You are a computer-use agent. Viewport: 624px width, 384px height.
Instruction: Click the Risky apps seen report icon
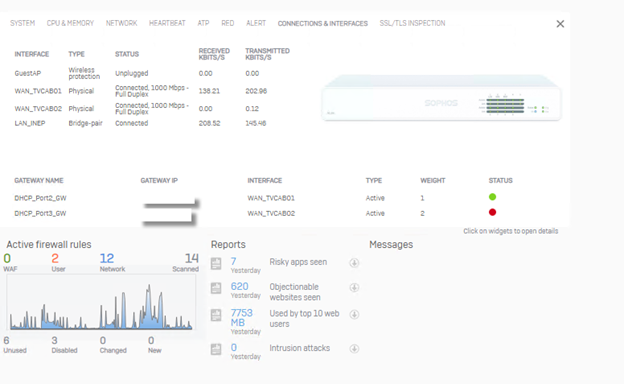(x=216, y=263)
